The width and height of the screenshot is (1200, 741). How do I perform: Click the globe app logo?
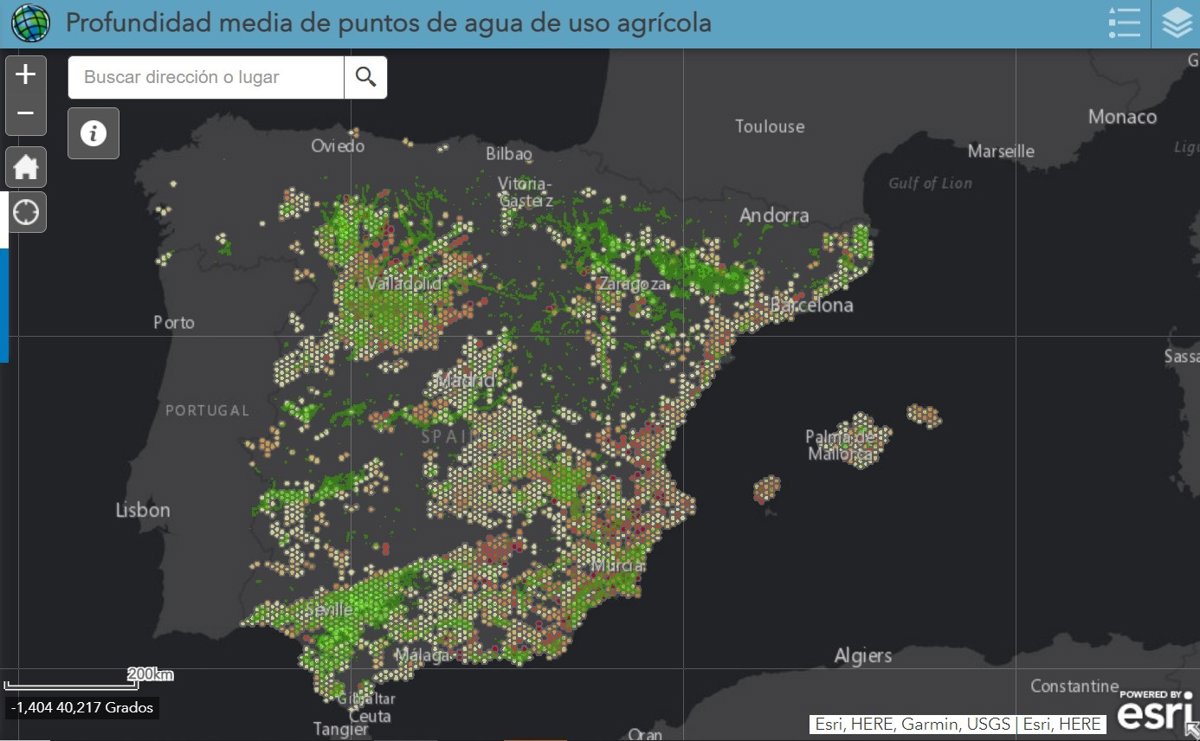tap(30, 23)
